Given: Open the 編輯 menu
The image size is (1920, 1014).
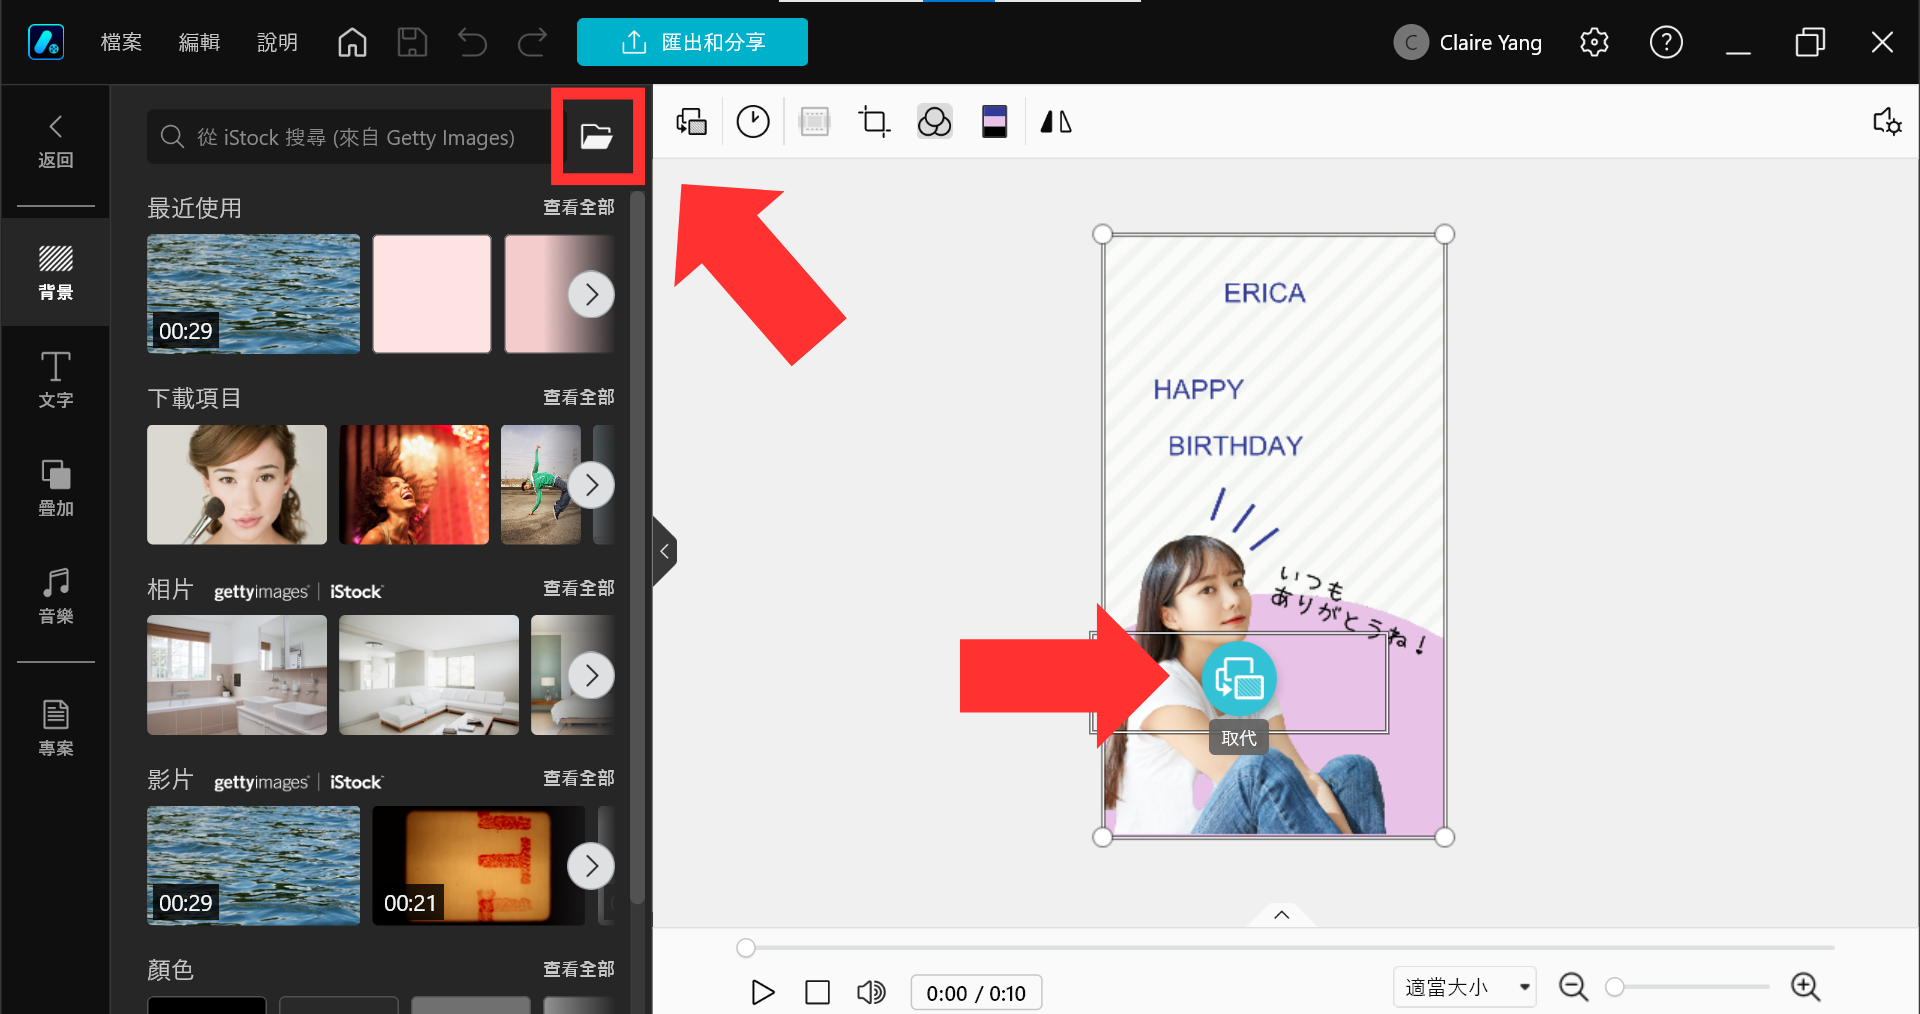Looking at the screenshot, I should click(199, 42).
